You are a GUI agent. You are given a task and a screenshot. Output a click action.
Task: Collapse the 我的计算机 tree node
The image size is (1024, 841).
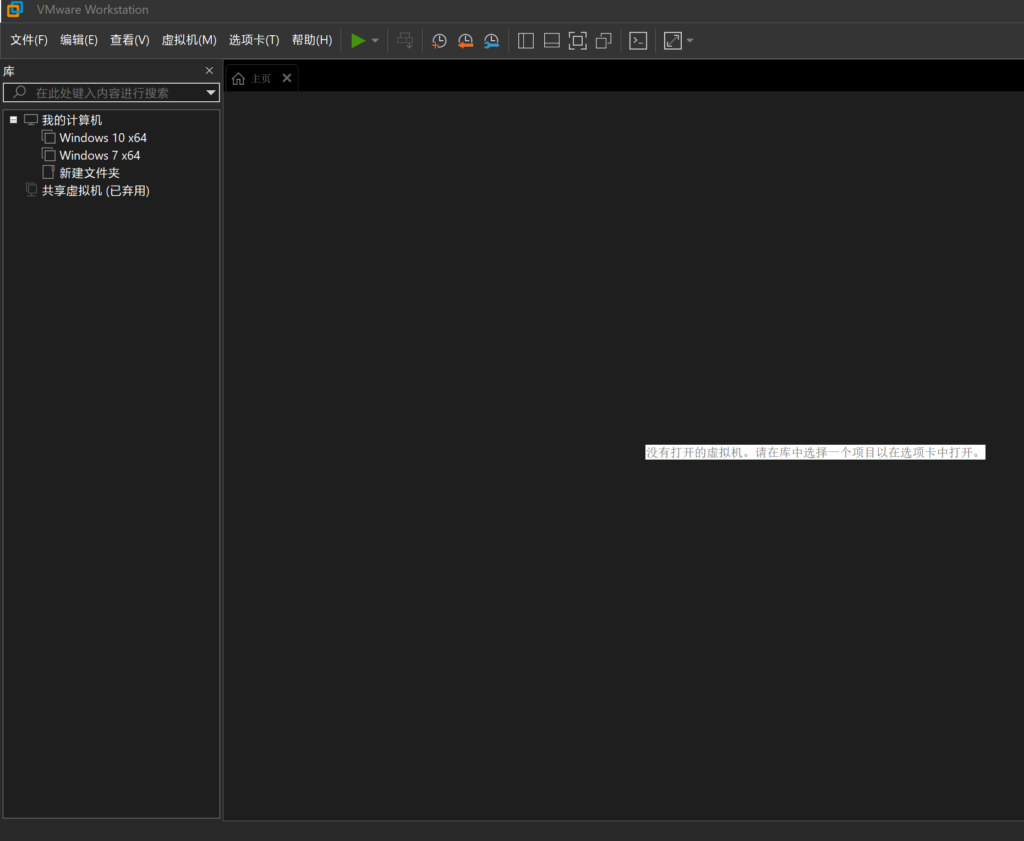click(14, 120)
